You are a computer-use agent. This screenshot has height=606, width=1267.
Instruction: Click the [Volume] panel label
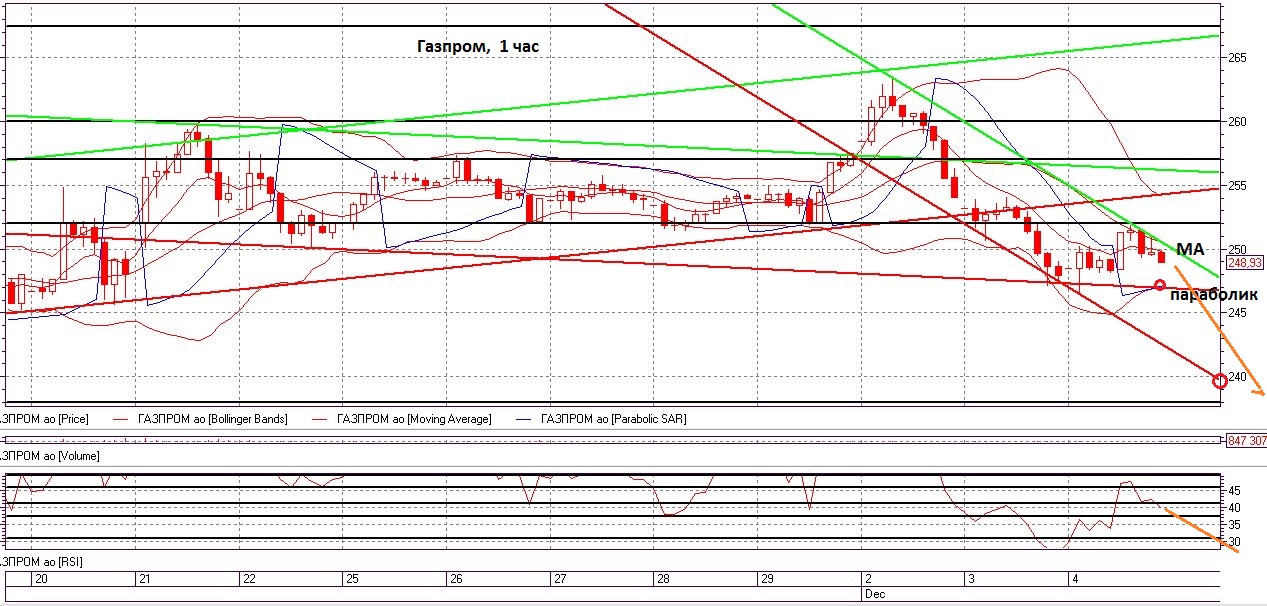[49, 456]
